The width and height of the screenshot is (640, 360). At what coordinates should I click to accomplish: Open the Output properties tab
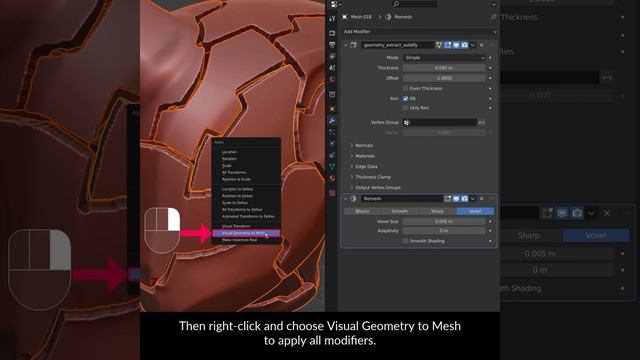(332, 45)
